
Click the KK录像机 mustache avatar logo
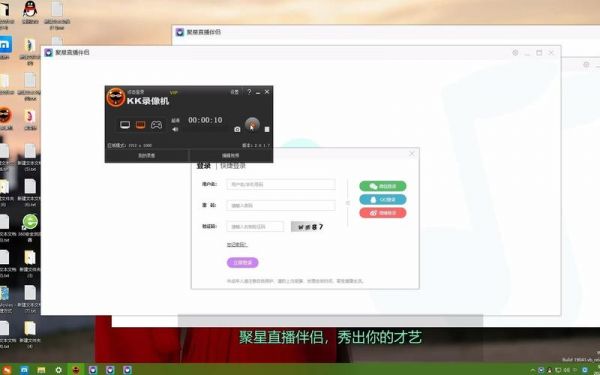[116, 97]
